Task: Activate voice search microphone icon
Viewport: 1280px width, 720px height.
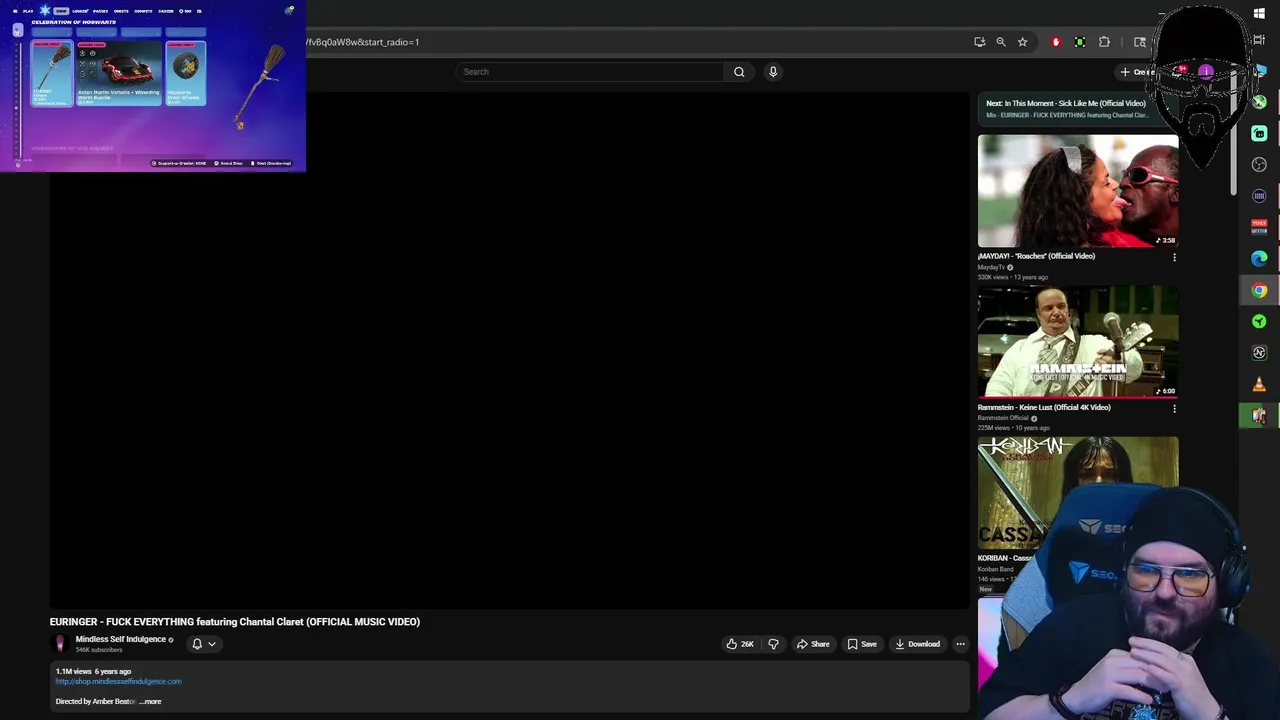Action: pyautogui.click(x=773, y=72)
